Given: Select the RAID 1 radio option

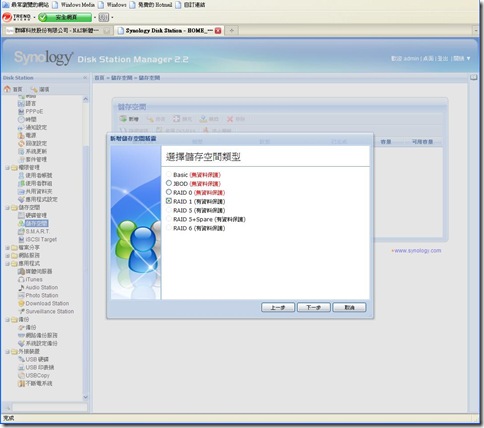Looking at the screenshot, I should (x=169, y=201).
